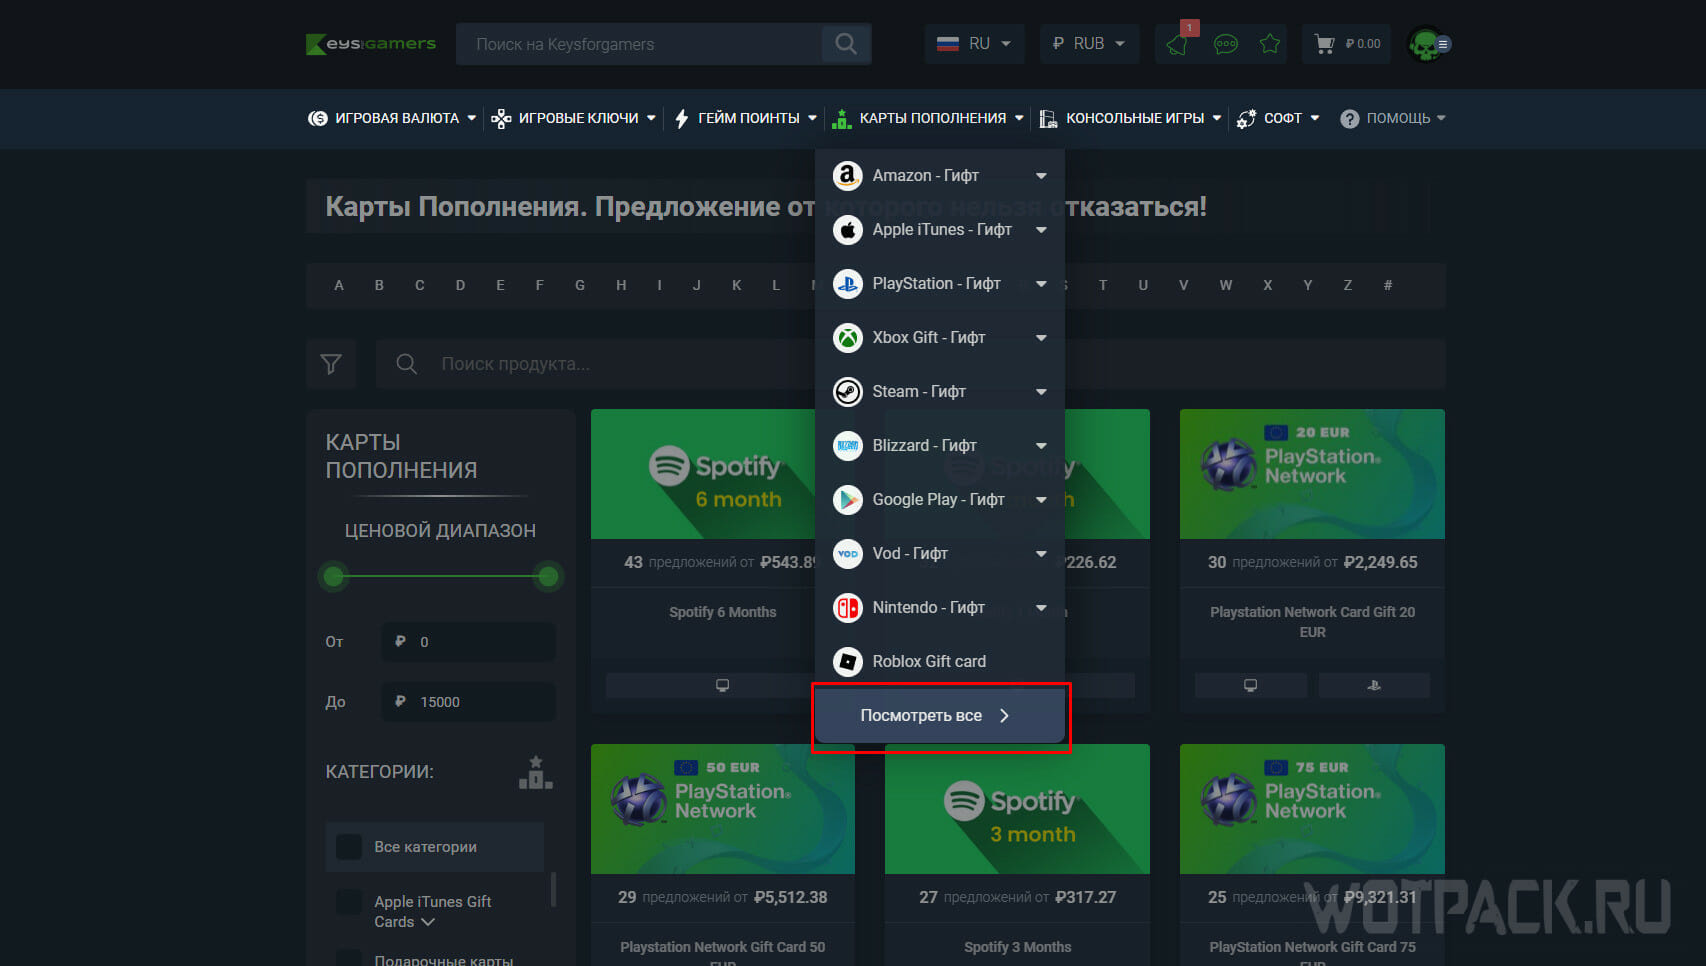Image resolution: width=1706 pixels, height=966 pixels.
Task: Check the "Все категории" checkbox
Action: [349, 847]
